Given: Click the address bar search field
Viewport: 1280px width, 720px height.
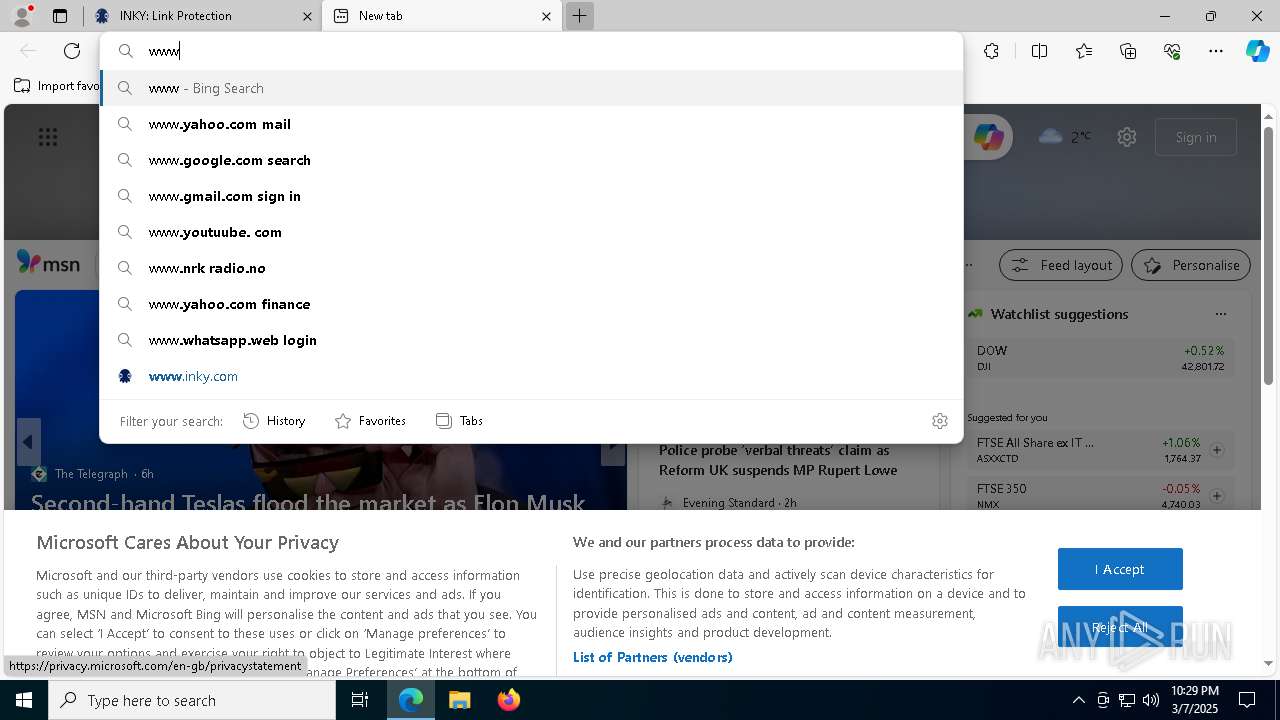Looking at the screenshot, I should tap(531, 51).
